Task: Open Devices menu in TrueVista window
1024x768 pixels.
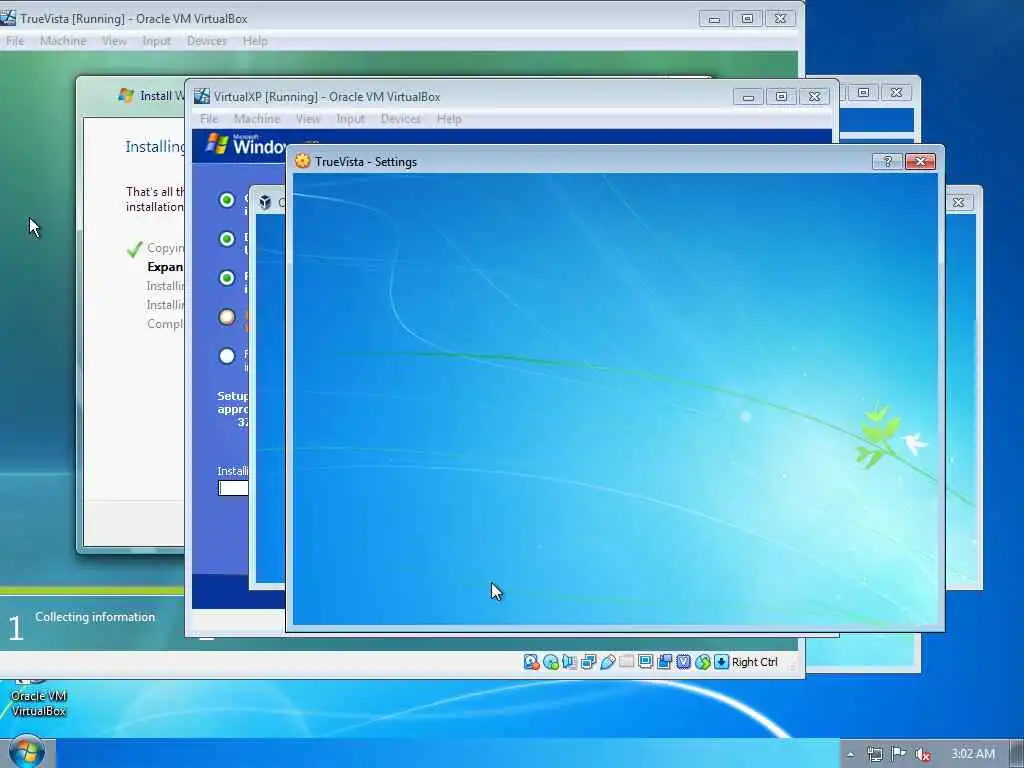Action: (206, 40)
